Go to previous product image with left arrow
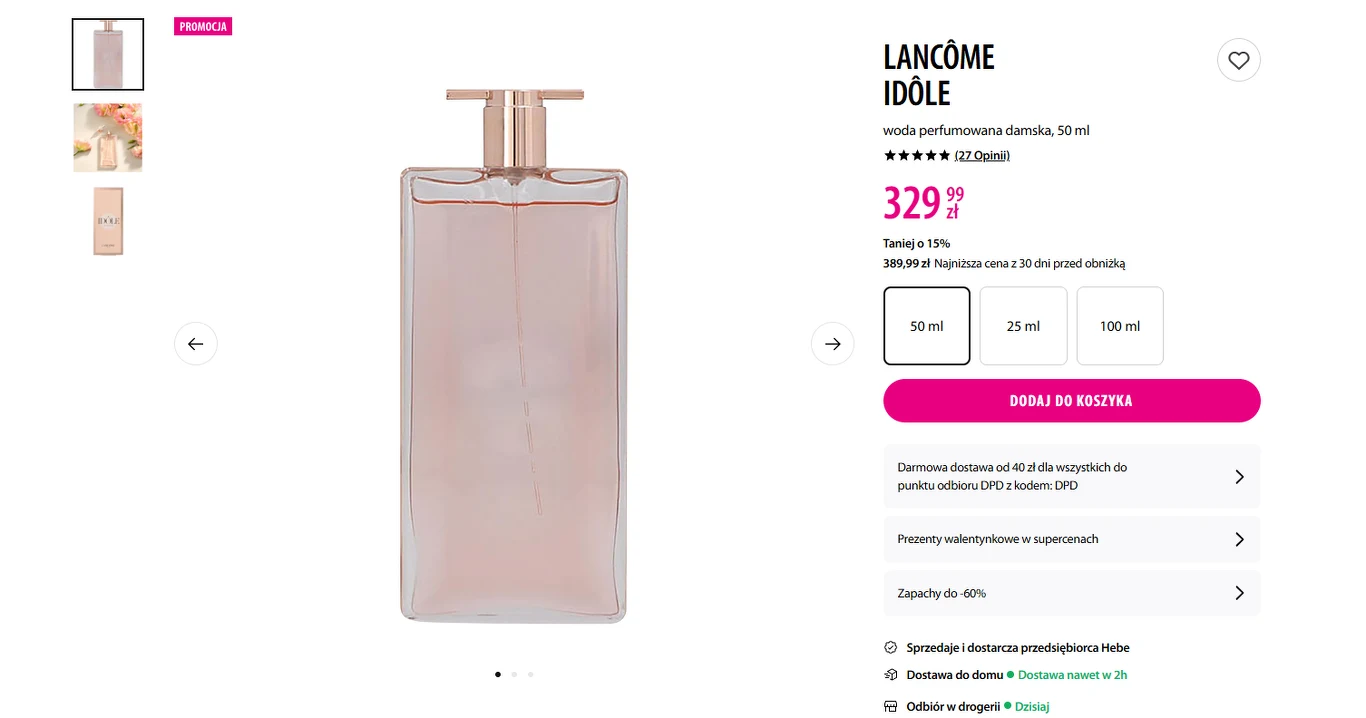The image size is (1366, 718). [196, 343]
